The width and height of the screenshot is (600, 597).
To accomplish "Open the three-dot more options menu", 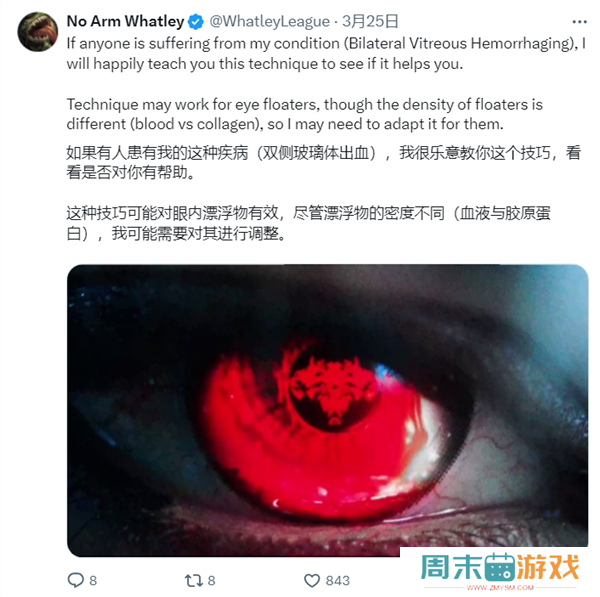I will (579, 22).
